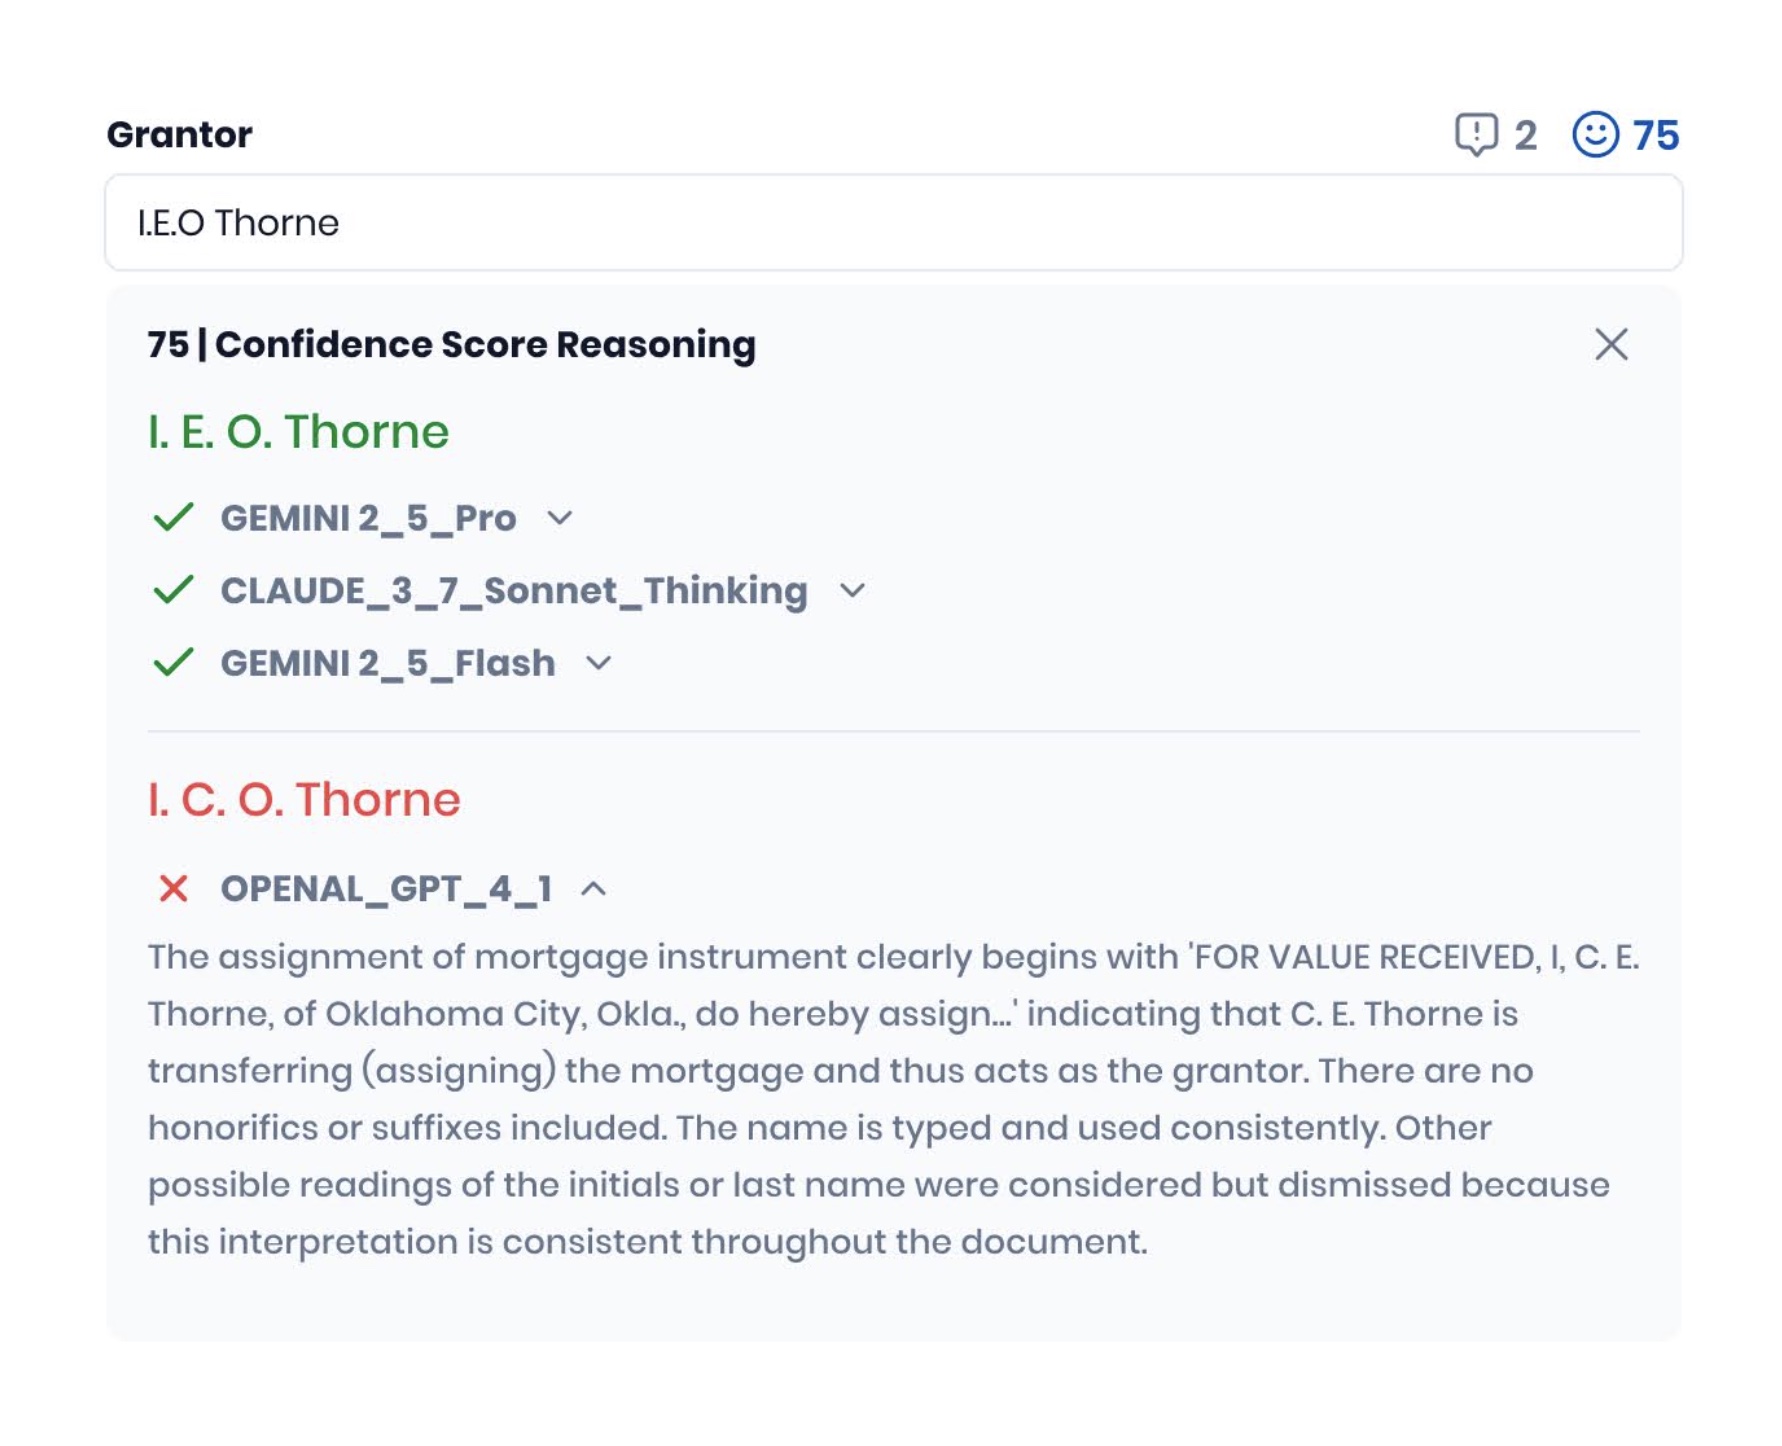Click the Grantor input field
Screen dimensions: 1782x1446
(x=893, y=222)
